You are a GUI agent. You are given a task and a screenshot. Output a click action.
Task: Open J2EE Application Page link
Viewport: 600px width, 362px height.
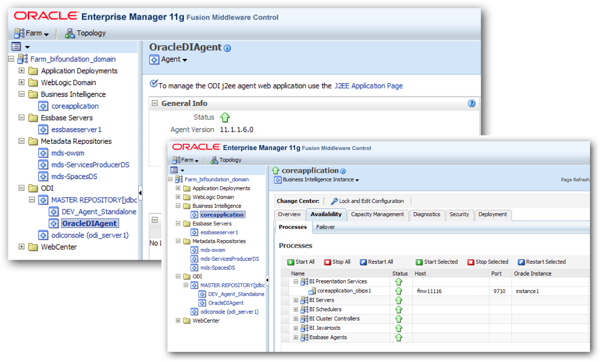click(x=368, y=86)
